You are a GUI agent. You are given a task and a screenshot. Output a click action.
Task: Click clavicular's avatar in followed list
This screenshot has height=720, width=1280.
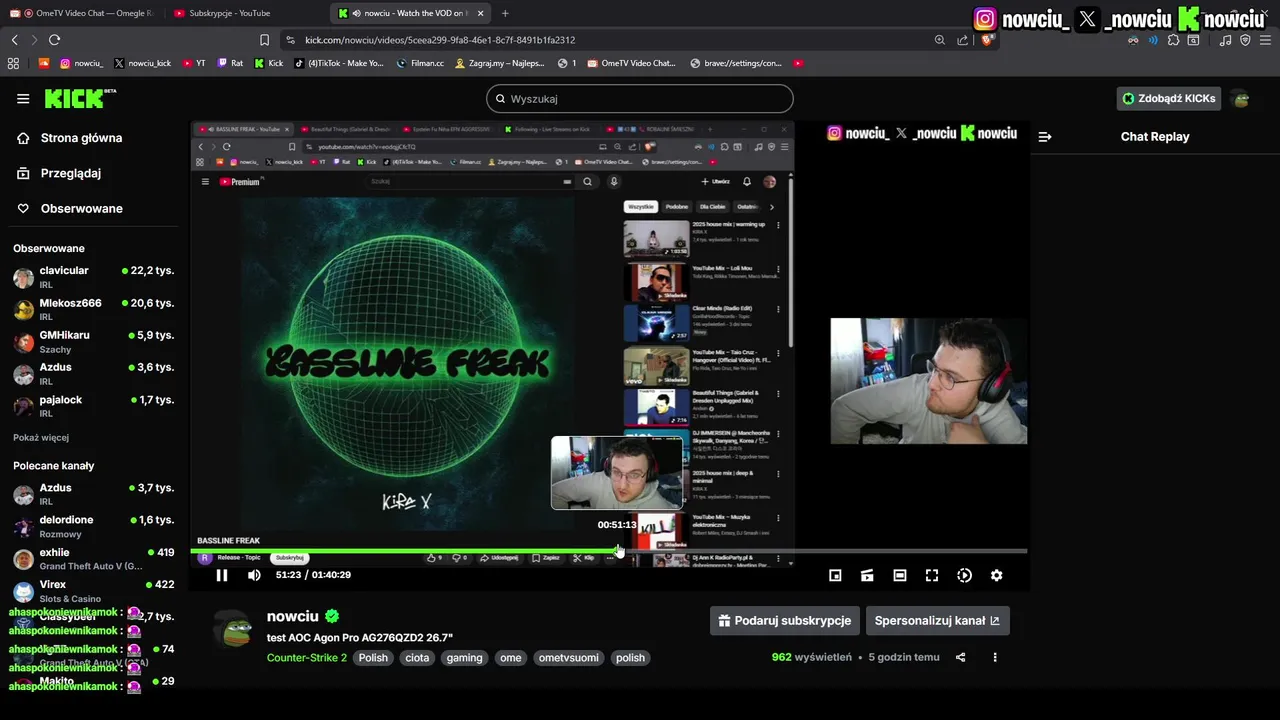coord(23,277)
